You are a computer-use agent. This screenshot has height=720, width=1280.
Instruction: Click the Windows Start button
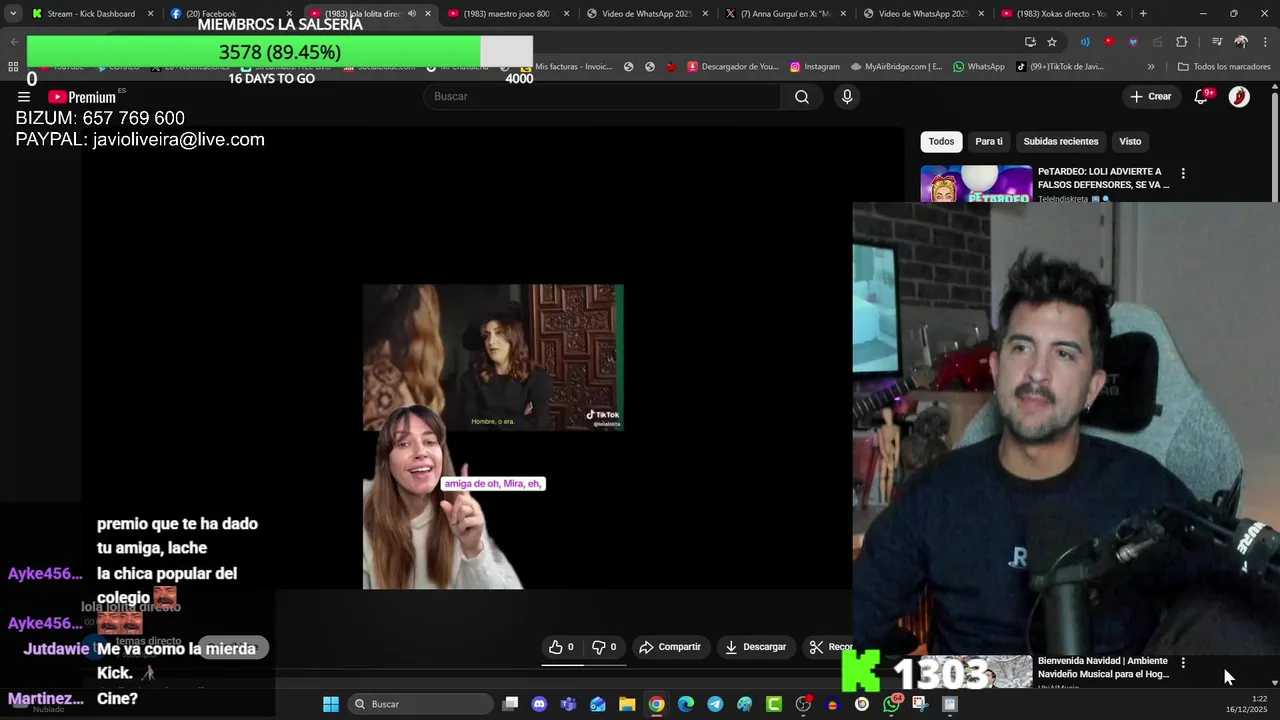click(331, 704)
